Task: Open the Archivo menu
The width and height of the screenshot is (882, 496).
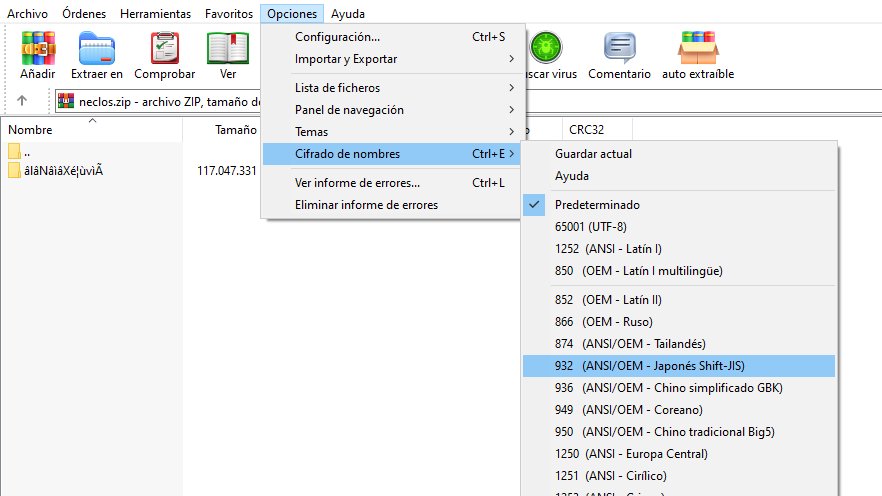Action: (x=28, y=13)
